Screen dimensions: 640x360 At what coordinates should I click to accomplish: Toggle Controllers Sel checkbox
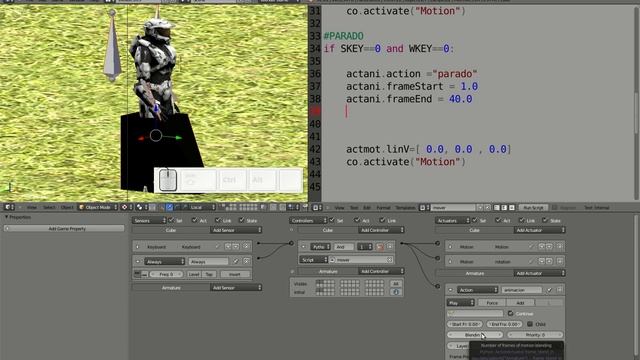tap(332, 220)
